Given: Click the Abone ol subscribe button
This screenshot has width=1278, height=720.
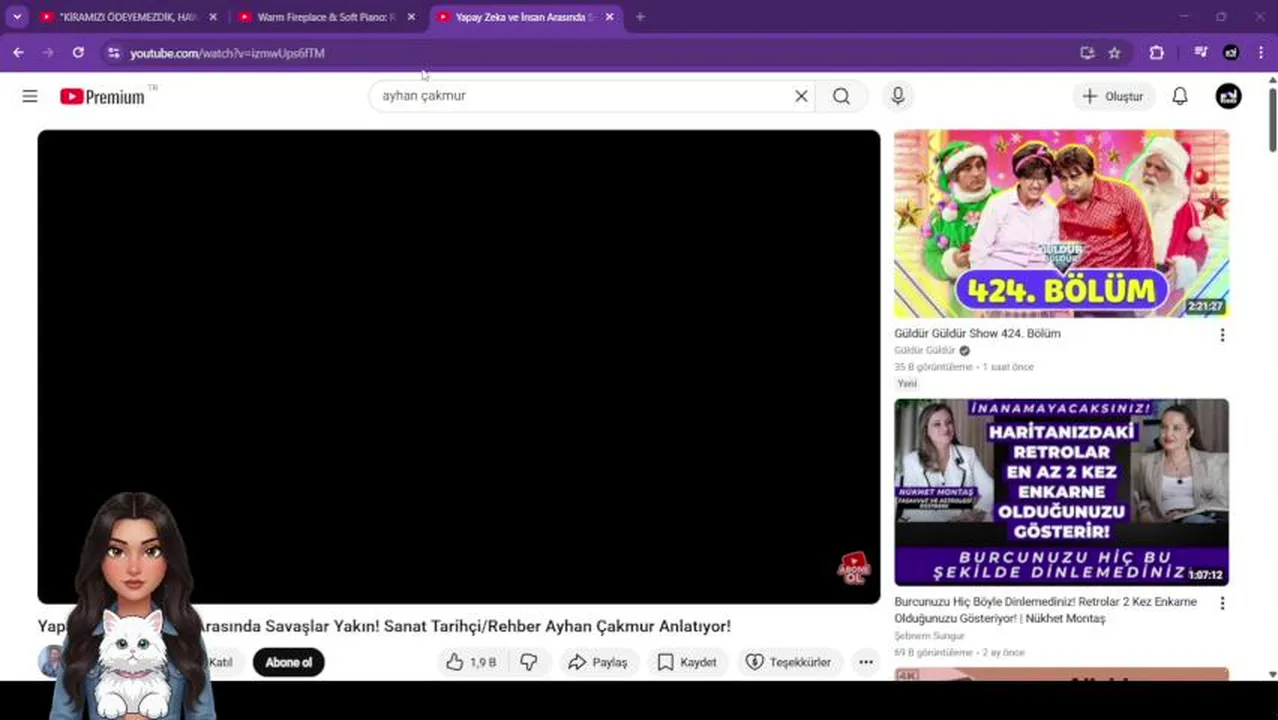Looking at the screenshot, I should (289, 662).
